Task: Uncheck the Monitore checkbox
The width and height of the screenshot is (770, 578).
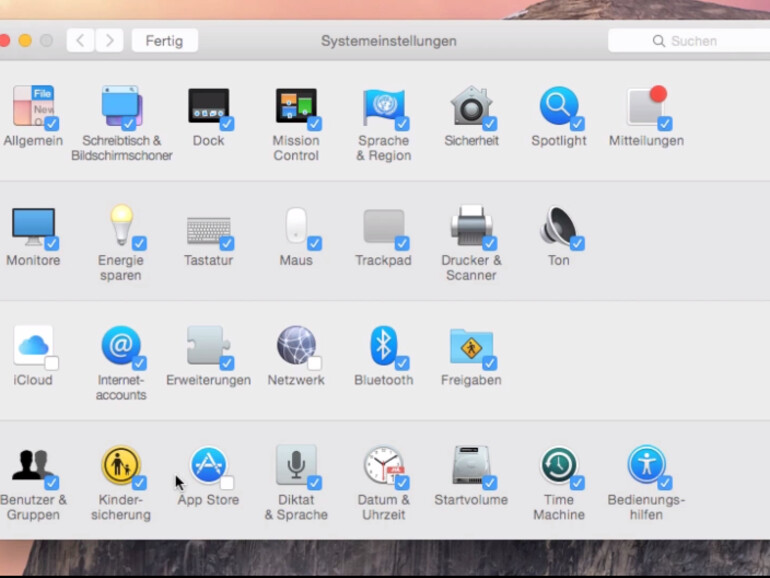Action: (52, 243)
